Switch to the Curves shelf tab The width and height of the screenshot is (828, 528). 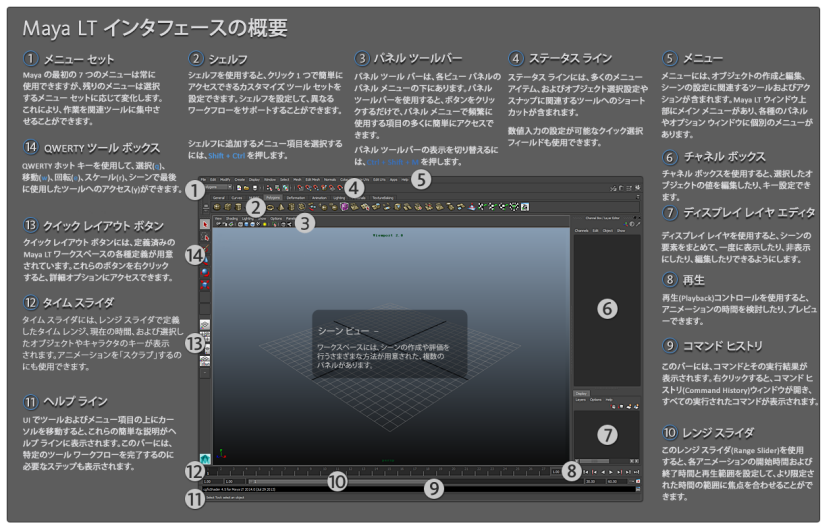[237, 197]
